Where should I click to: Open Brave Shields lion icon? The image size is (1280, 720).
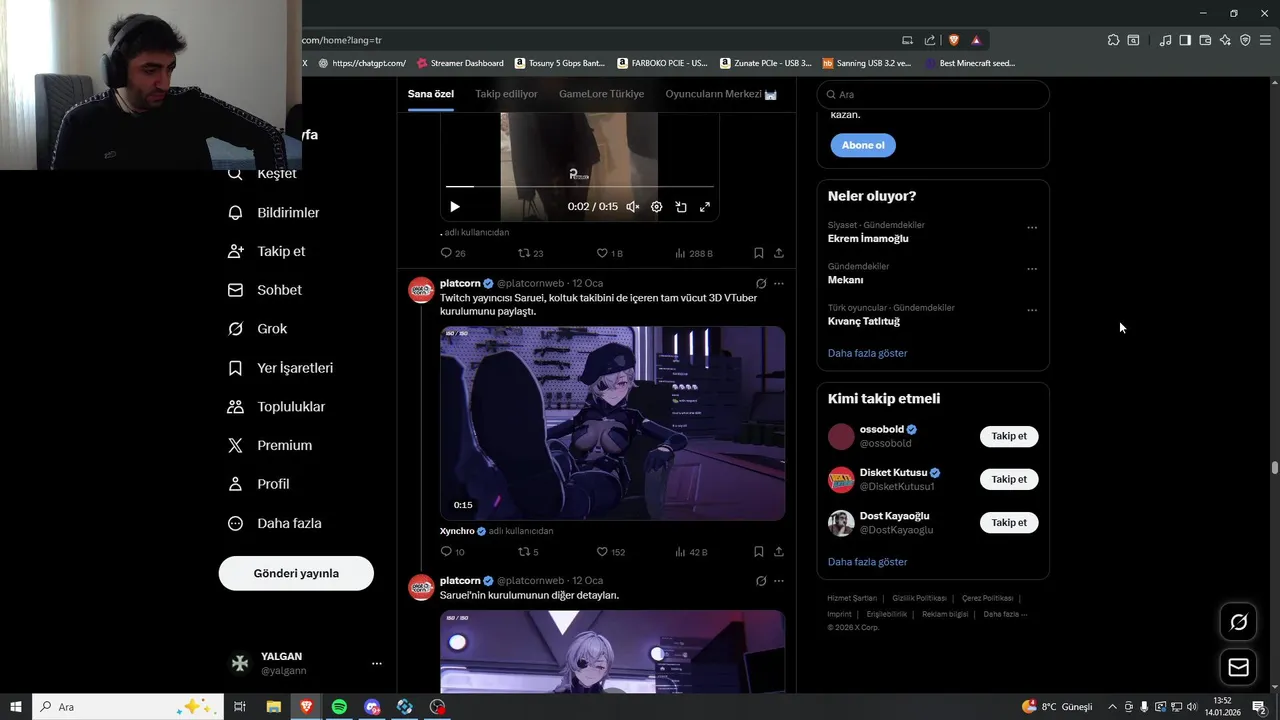click(953, 40)
